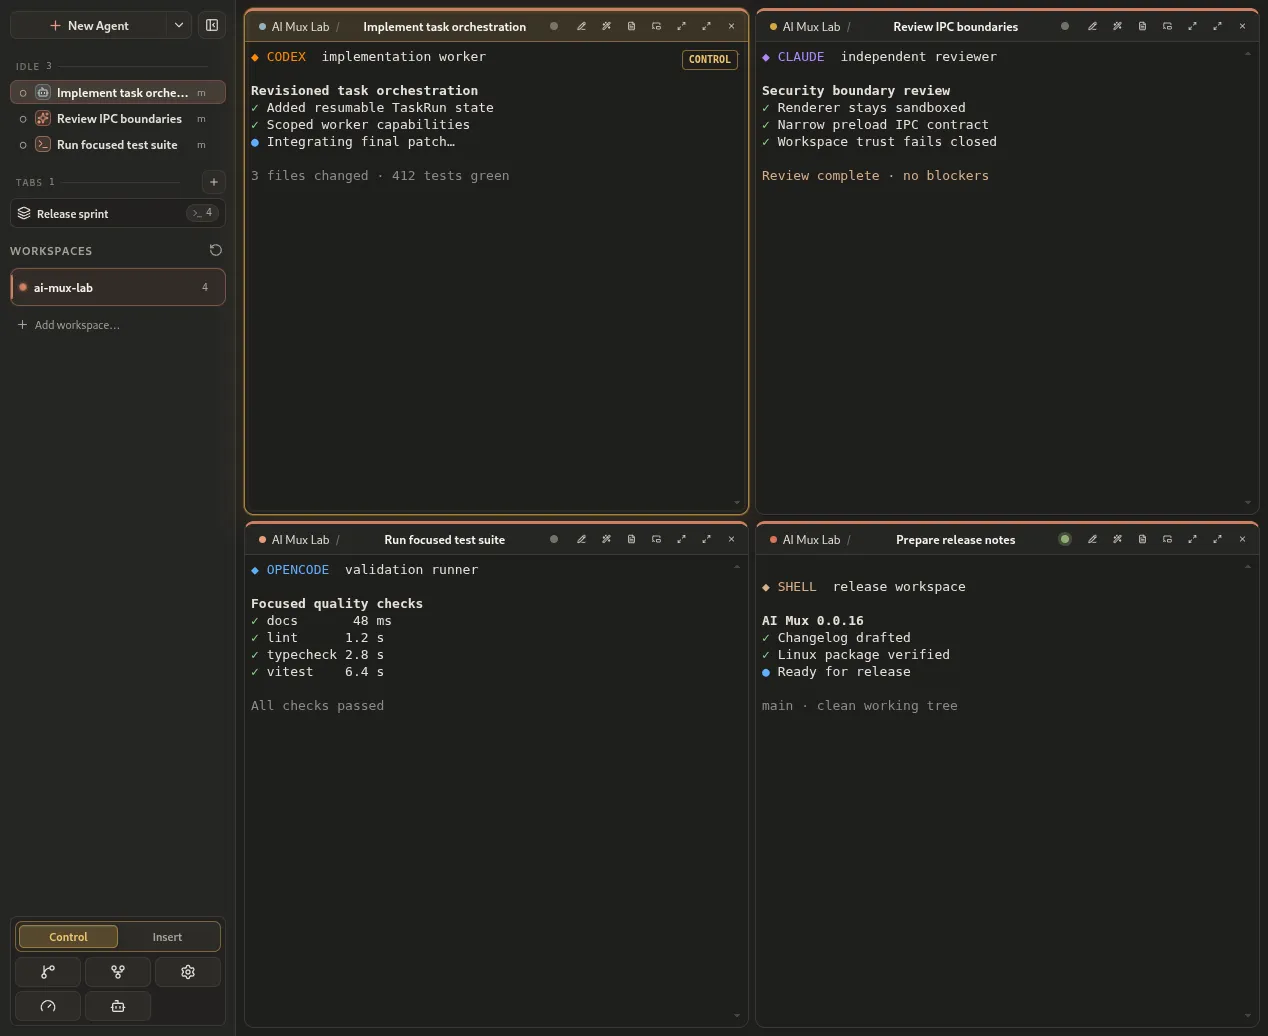The width and height of the screenshot is (1268, 1036).
Task: Switch to Control mode
Action: click(x=68, y=937)
